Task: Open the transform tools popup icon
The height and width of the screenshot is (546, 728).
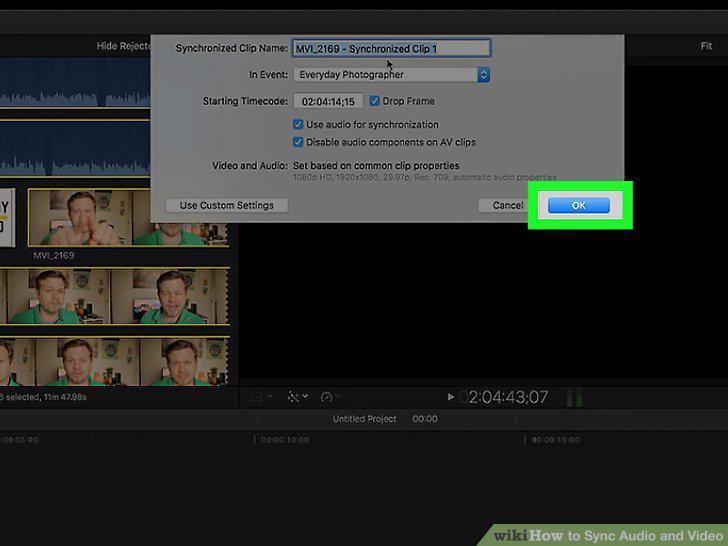Action: pos(260,397)
